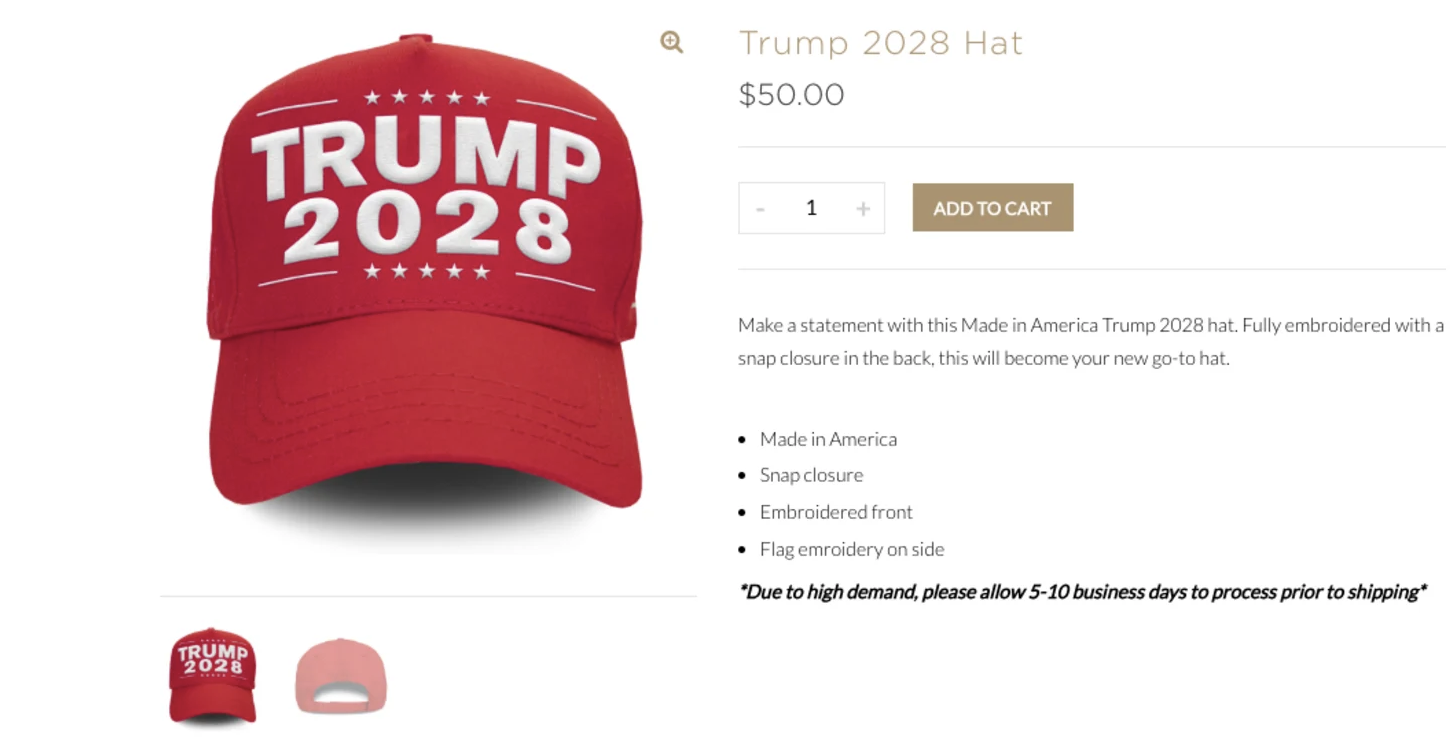Click the magnifier zoom icon on product image

click(671, 42)
